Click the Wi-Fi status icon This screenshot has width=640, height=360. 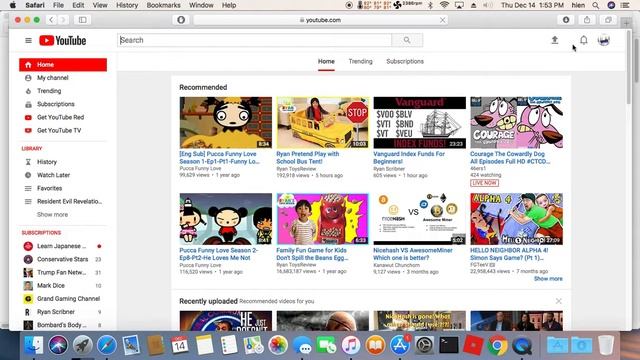pyautogui.click(x=444, y=5)
